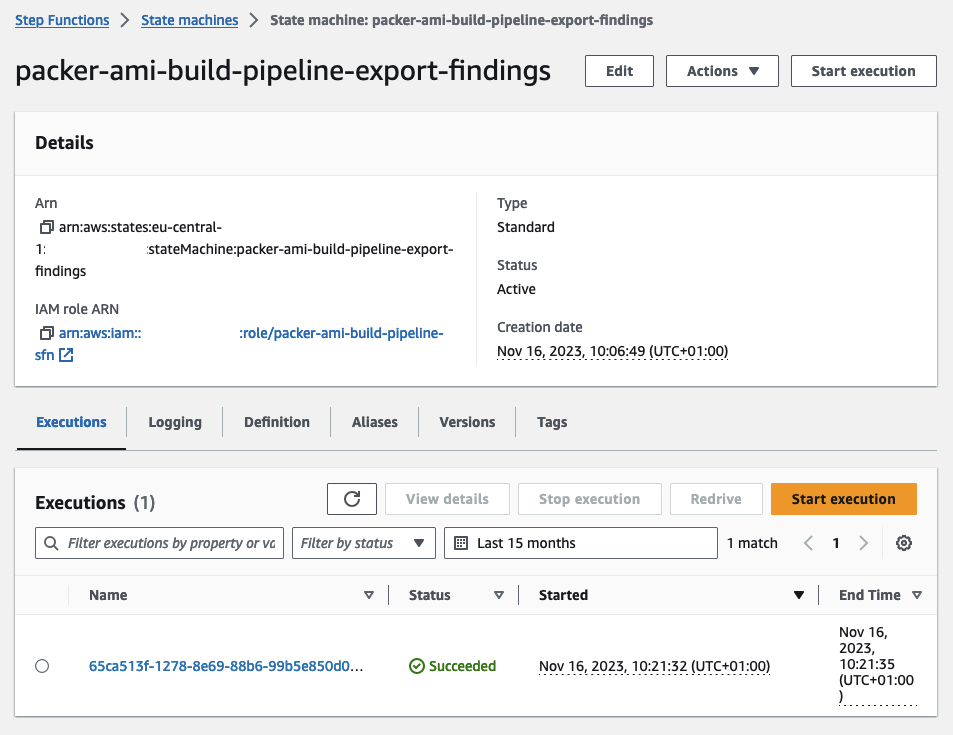The height and width of the screenshot is (735, 953).
Task: Click the previous page arrow
Action: pyautogui.click(x=808, y=542)
